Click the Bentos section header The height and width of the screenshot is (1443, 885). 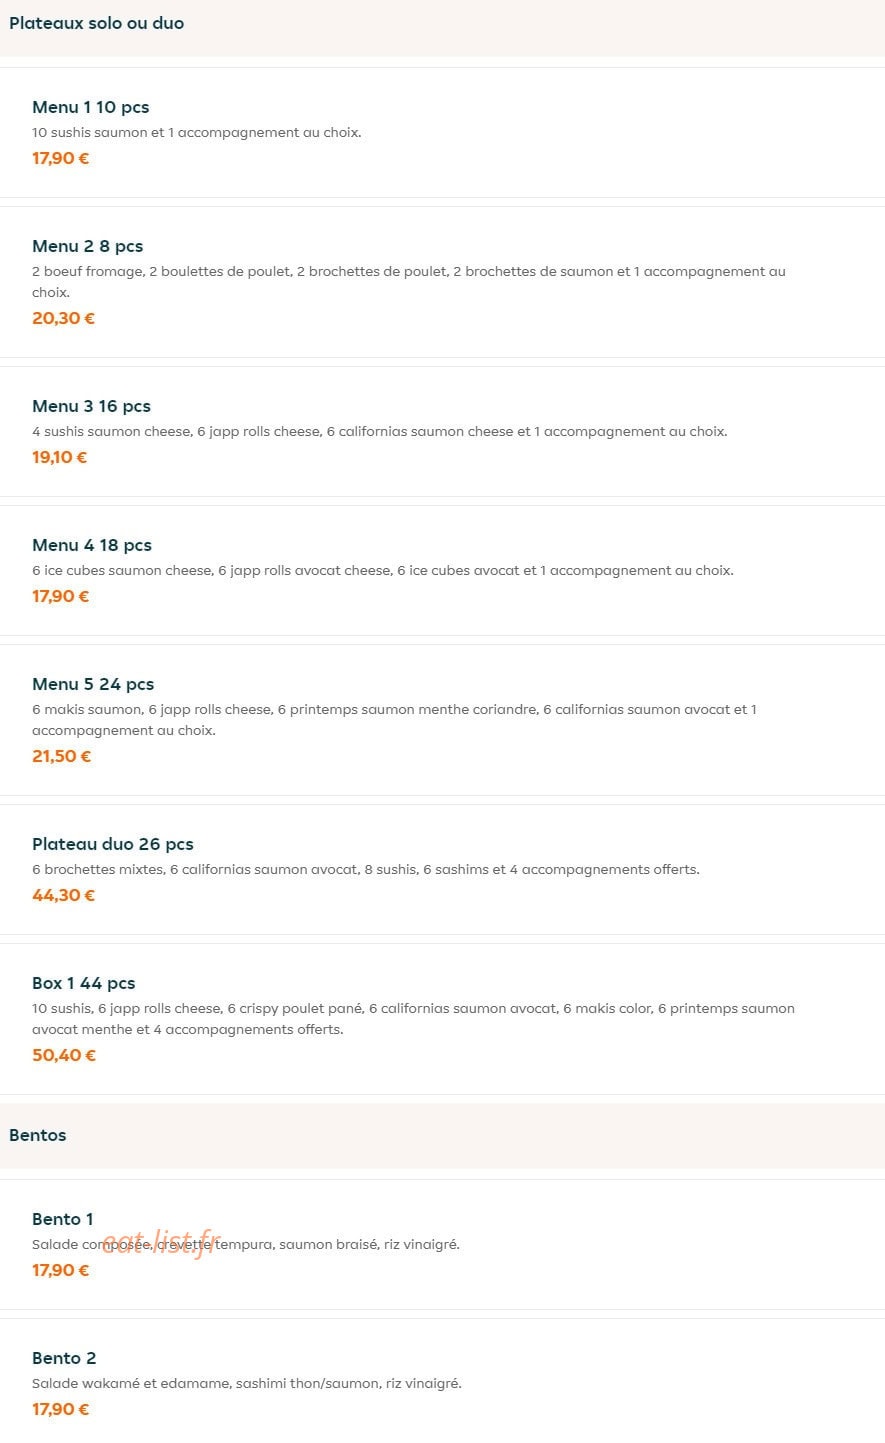point(38,1135)
